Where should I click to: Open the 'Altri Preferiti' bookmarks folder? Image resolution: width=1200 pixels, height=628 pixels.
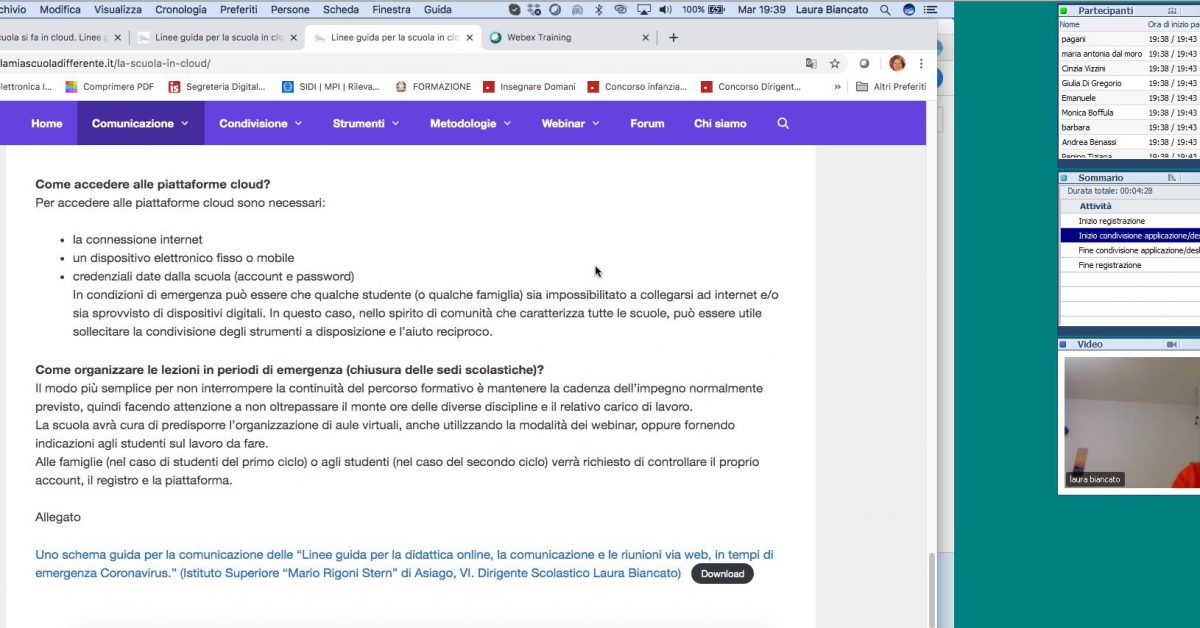pyautogui.click(x=889, y=87)
